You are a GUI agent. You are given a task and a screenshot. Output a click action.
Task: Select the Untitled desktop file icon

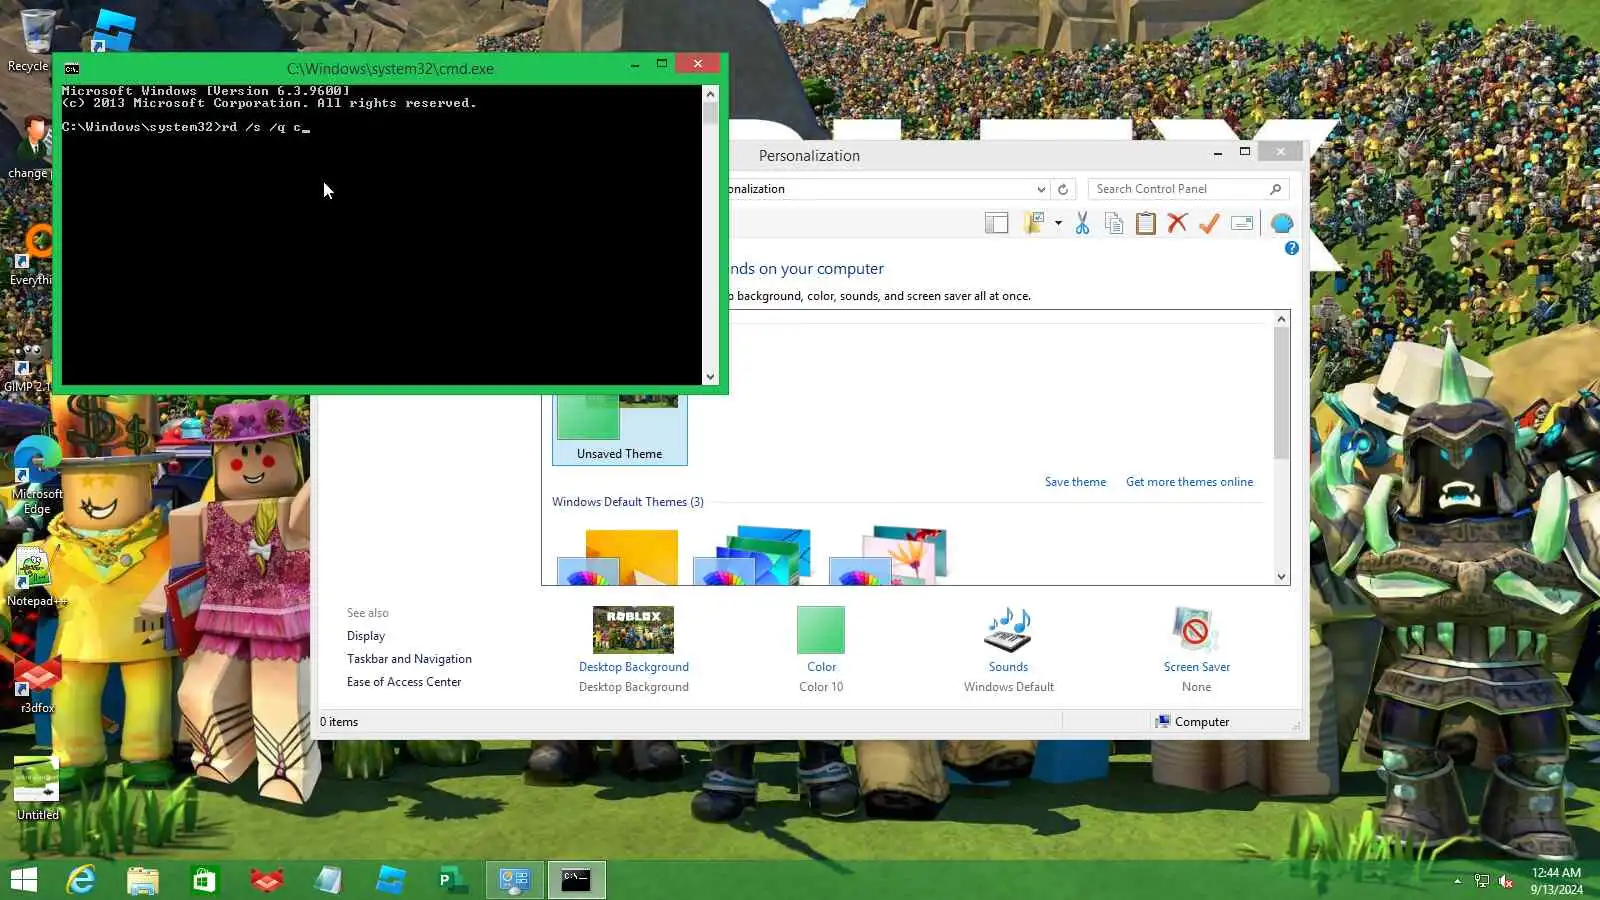point(37,788)
